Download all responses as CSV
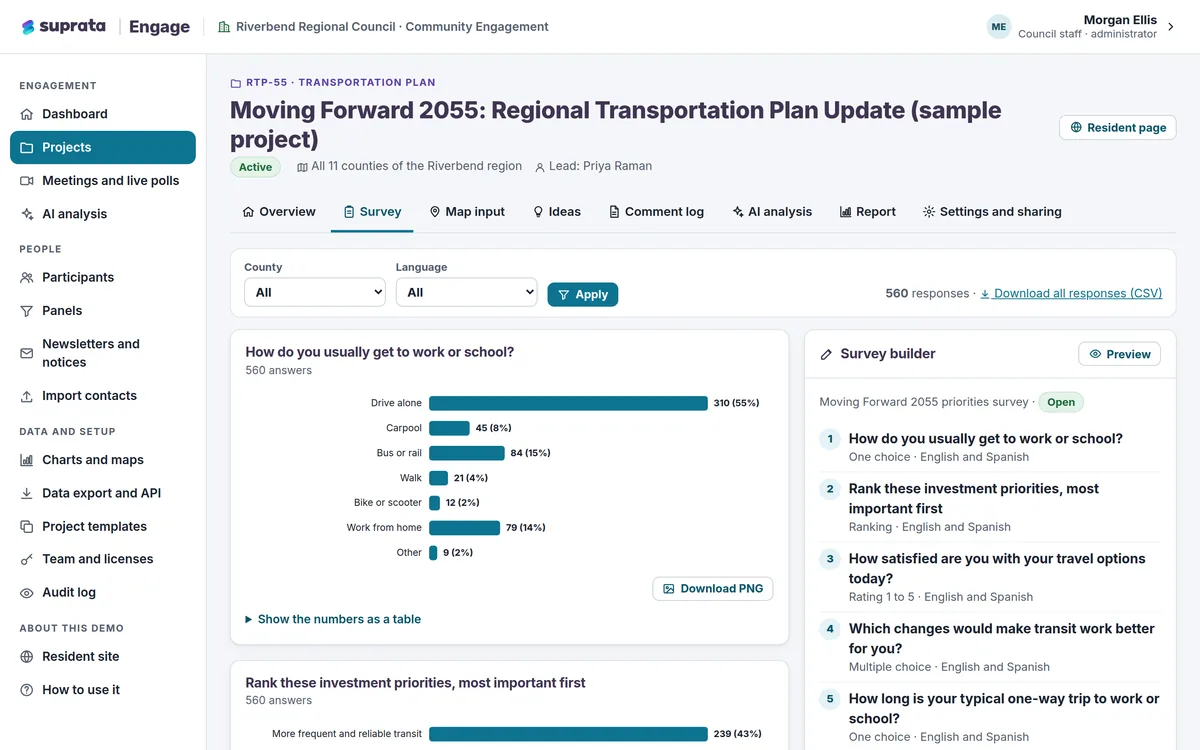Screen dimensions: 1200x750 click(x=1071, y=293)
